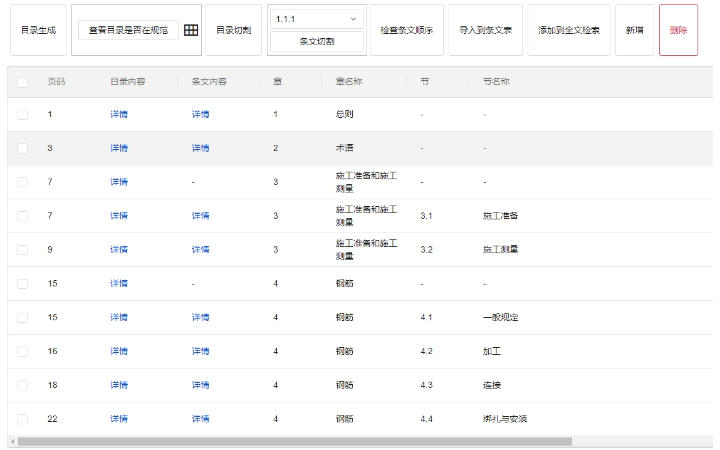Open 目录内容 详情 in the 3.1 施工准备 row
720x450 pixels.
pos(119,216)
